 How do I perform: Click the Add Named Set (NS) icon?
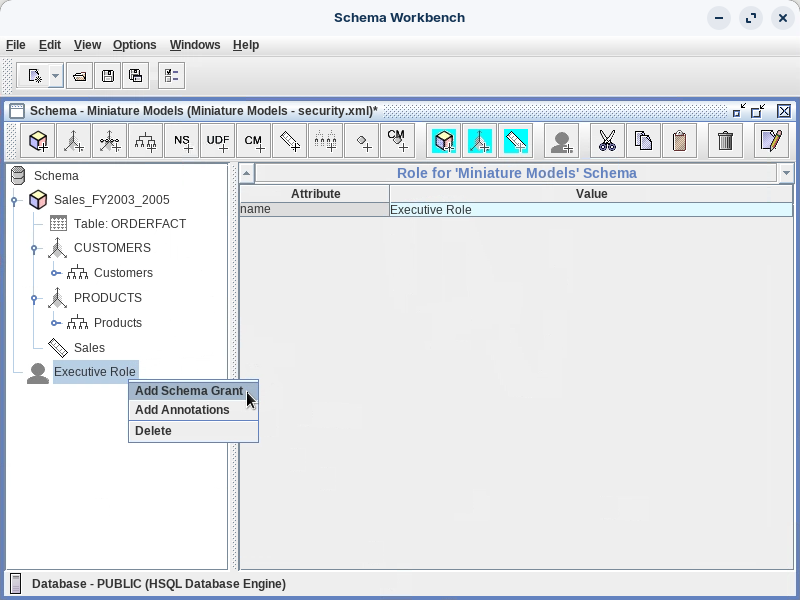pyautogui.click(x=182, y=141)
